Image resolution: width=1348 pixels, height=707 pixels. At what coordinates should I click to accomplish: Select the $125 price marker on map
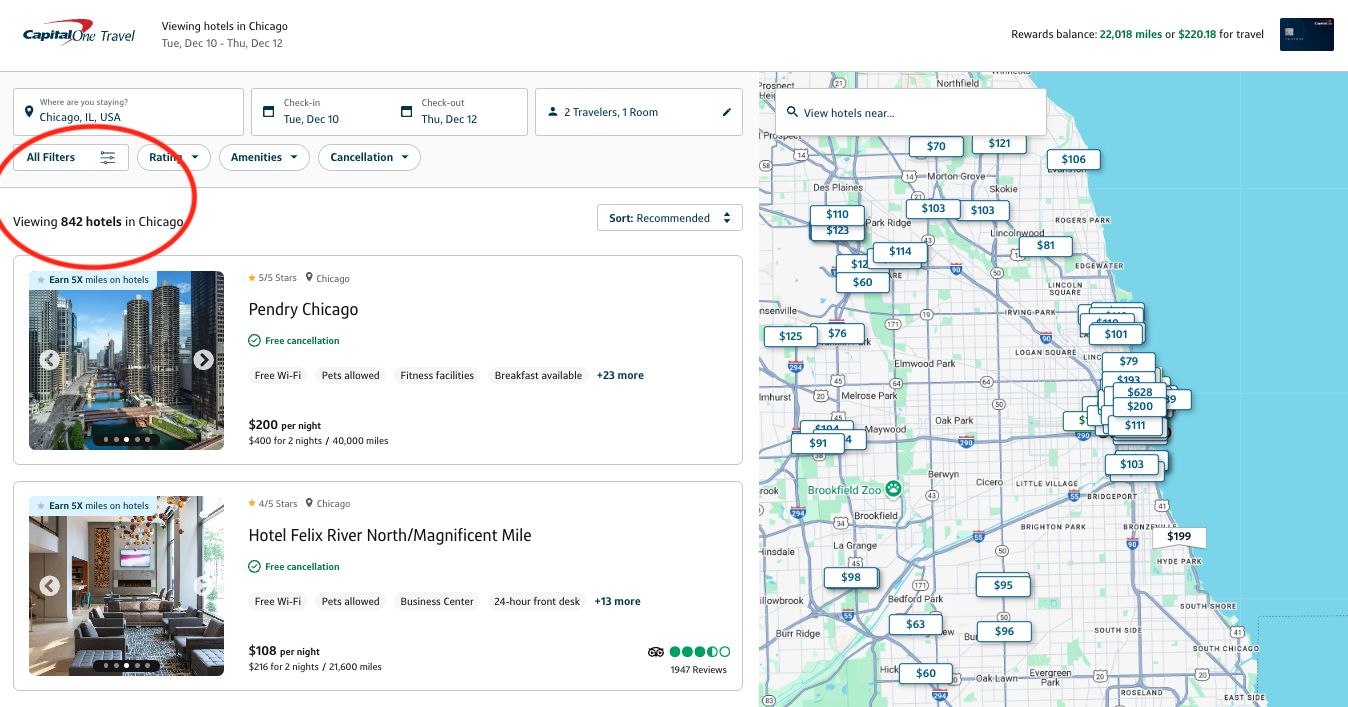(790, 337)
